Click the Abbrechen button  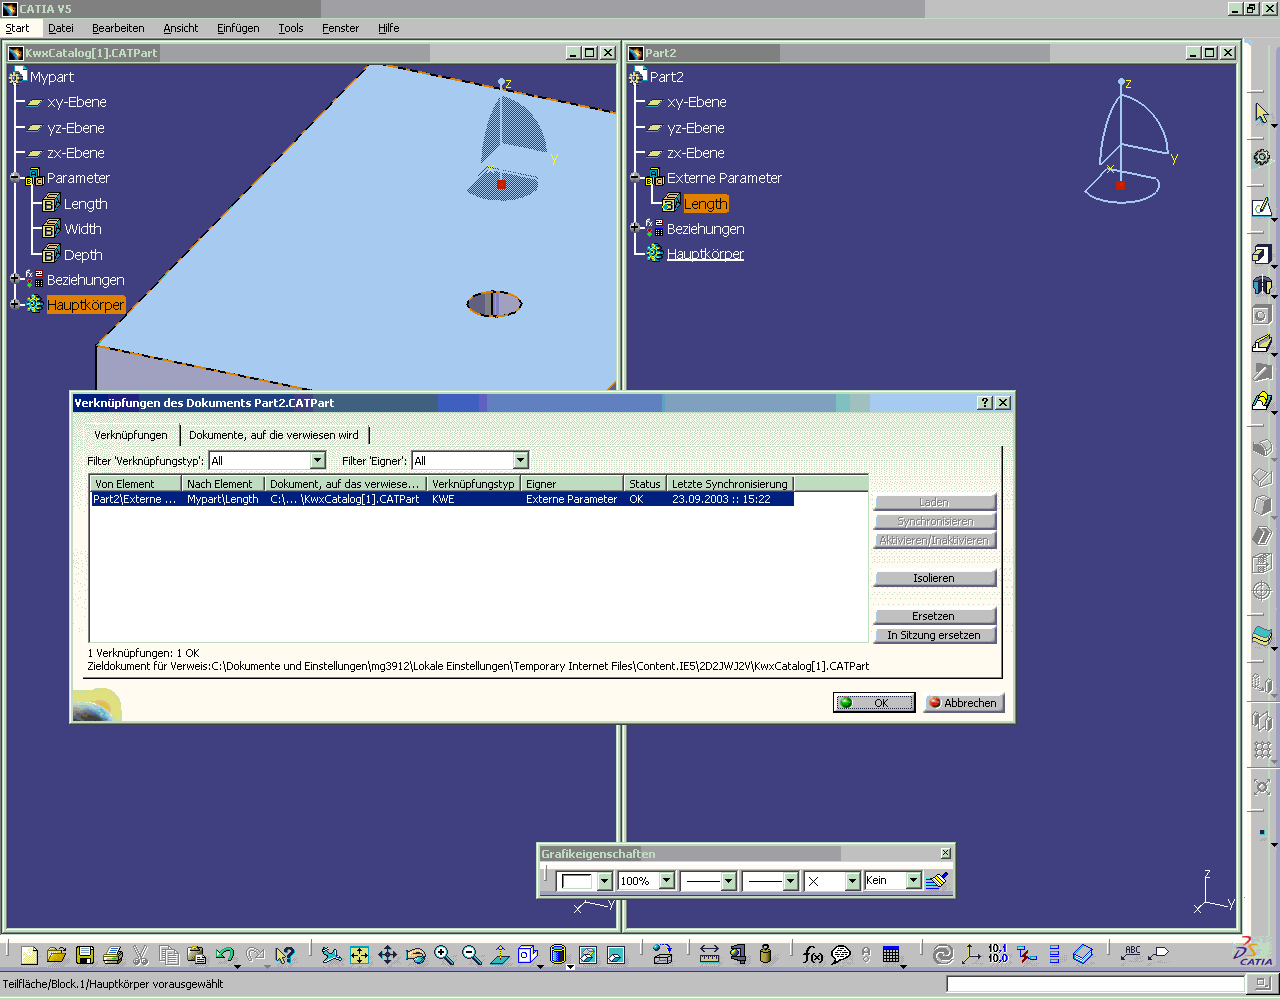pyautogui.click(x=963, y=703)
